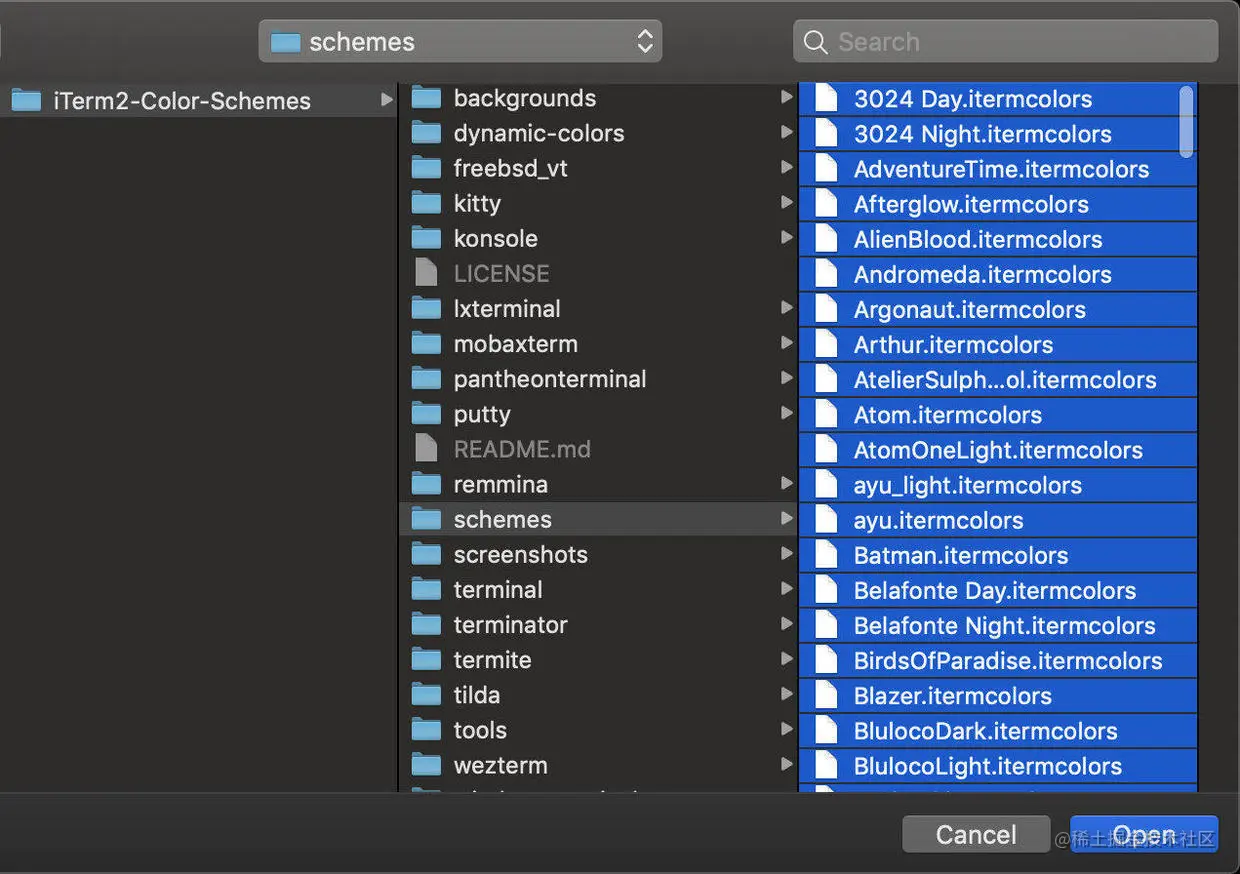Expand the dynamic-colors folder arrow

(x=787, y=132)
